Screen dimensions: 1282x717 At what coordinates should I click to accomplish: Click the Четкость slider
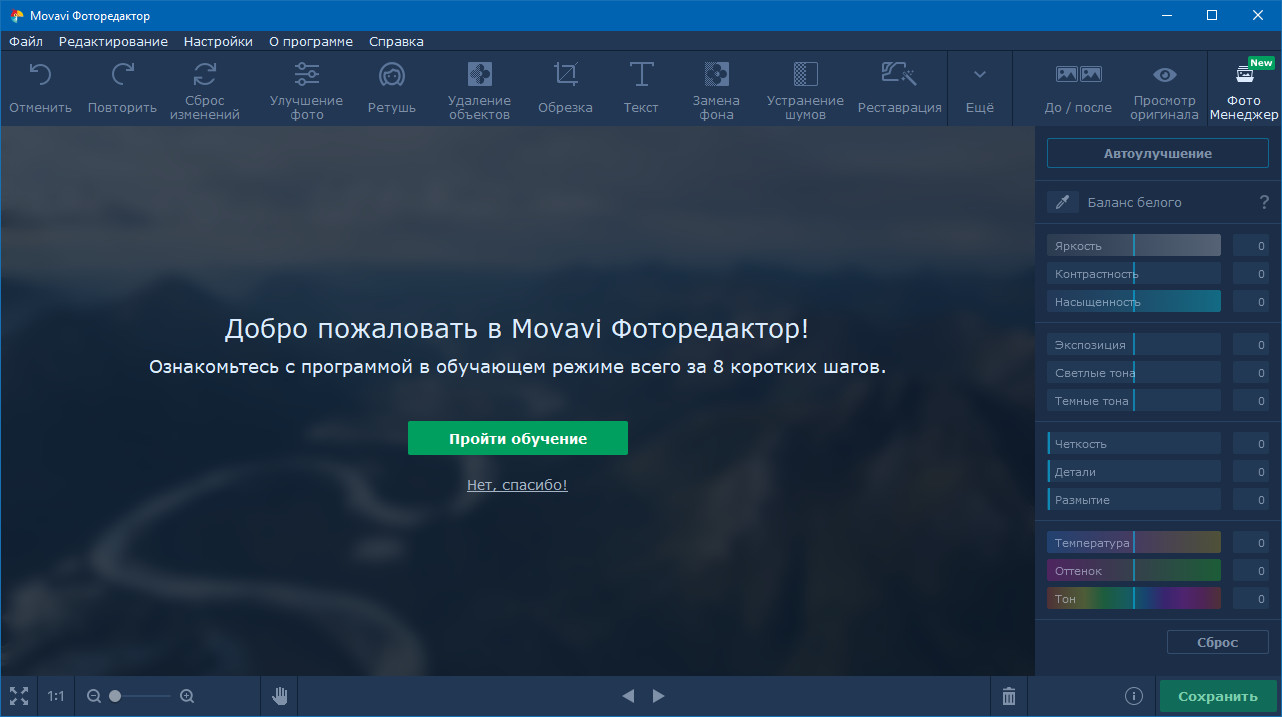click(x=1134, y=443)
